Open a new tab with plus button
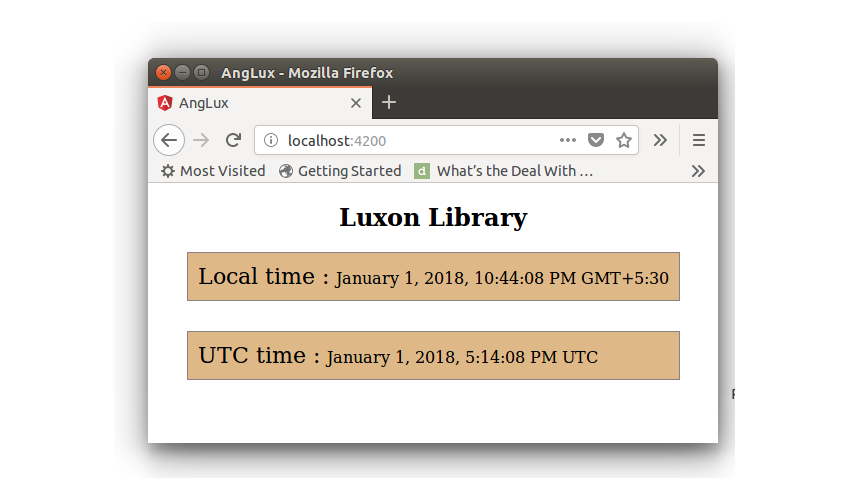The width and height of the screenshot is (850, 500). [x=389, y=102]
